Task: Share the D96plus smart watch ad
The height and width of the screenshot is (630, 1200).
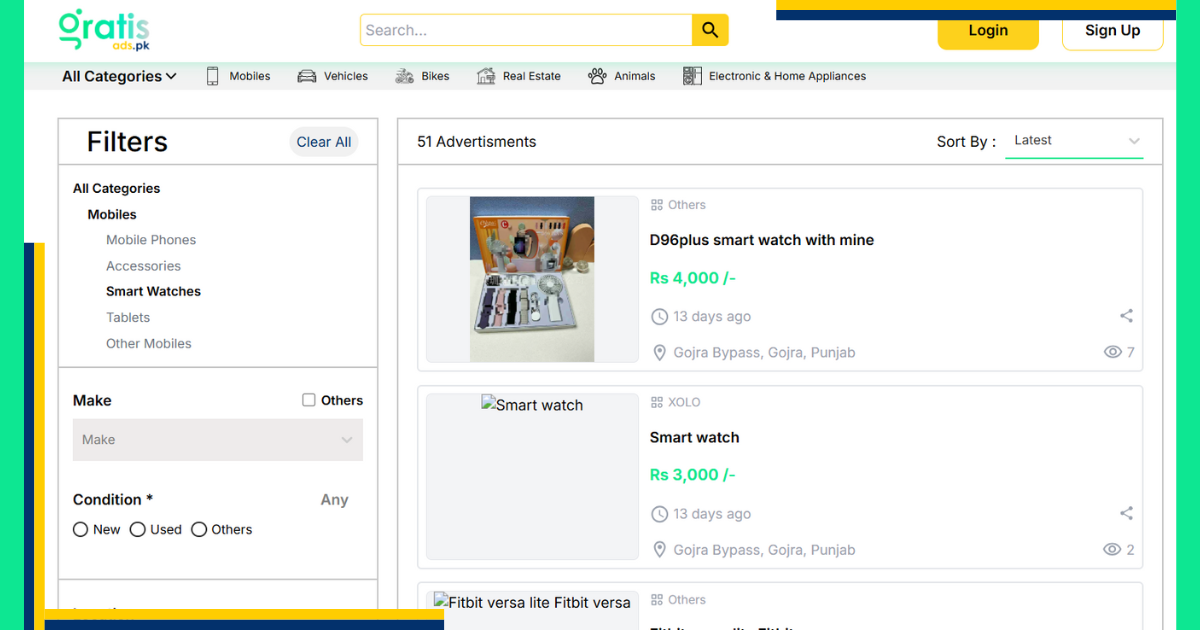Action: coord(1126,316)
